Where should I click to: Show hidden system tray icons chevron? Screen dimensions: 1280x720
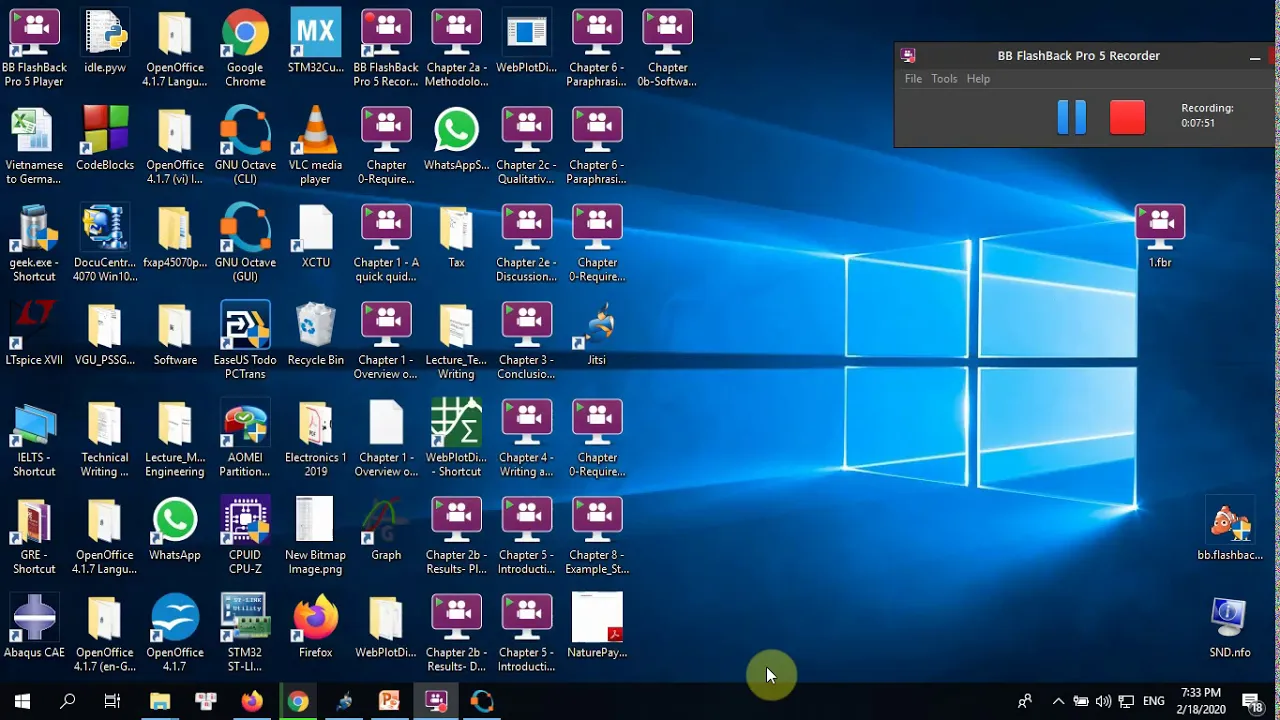1058,701
